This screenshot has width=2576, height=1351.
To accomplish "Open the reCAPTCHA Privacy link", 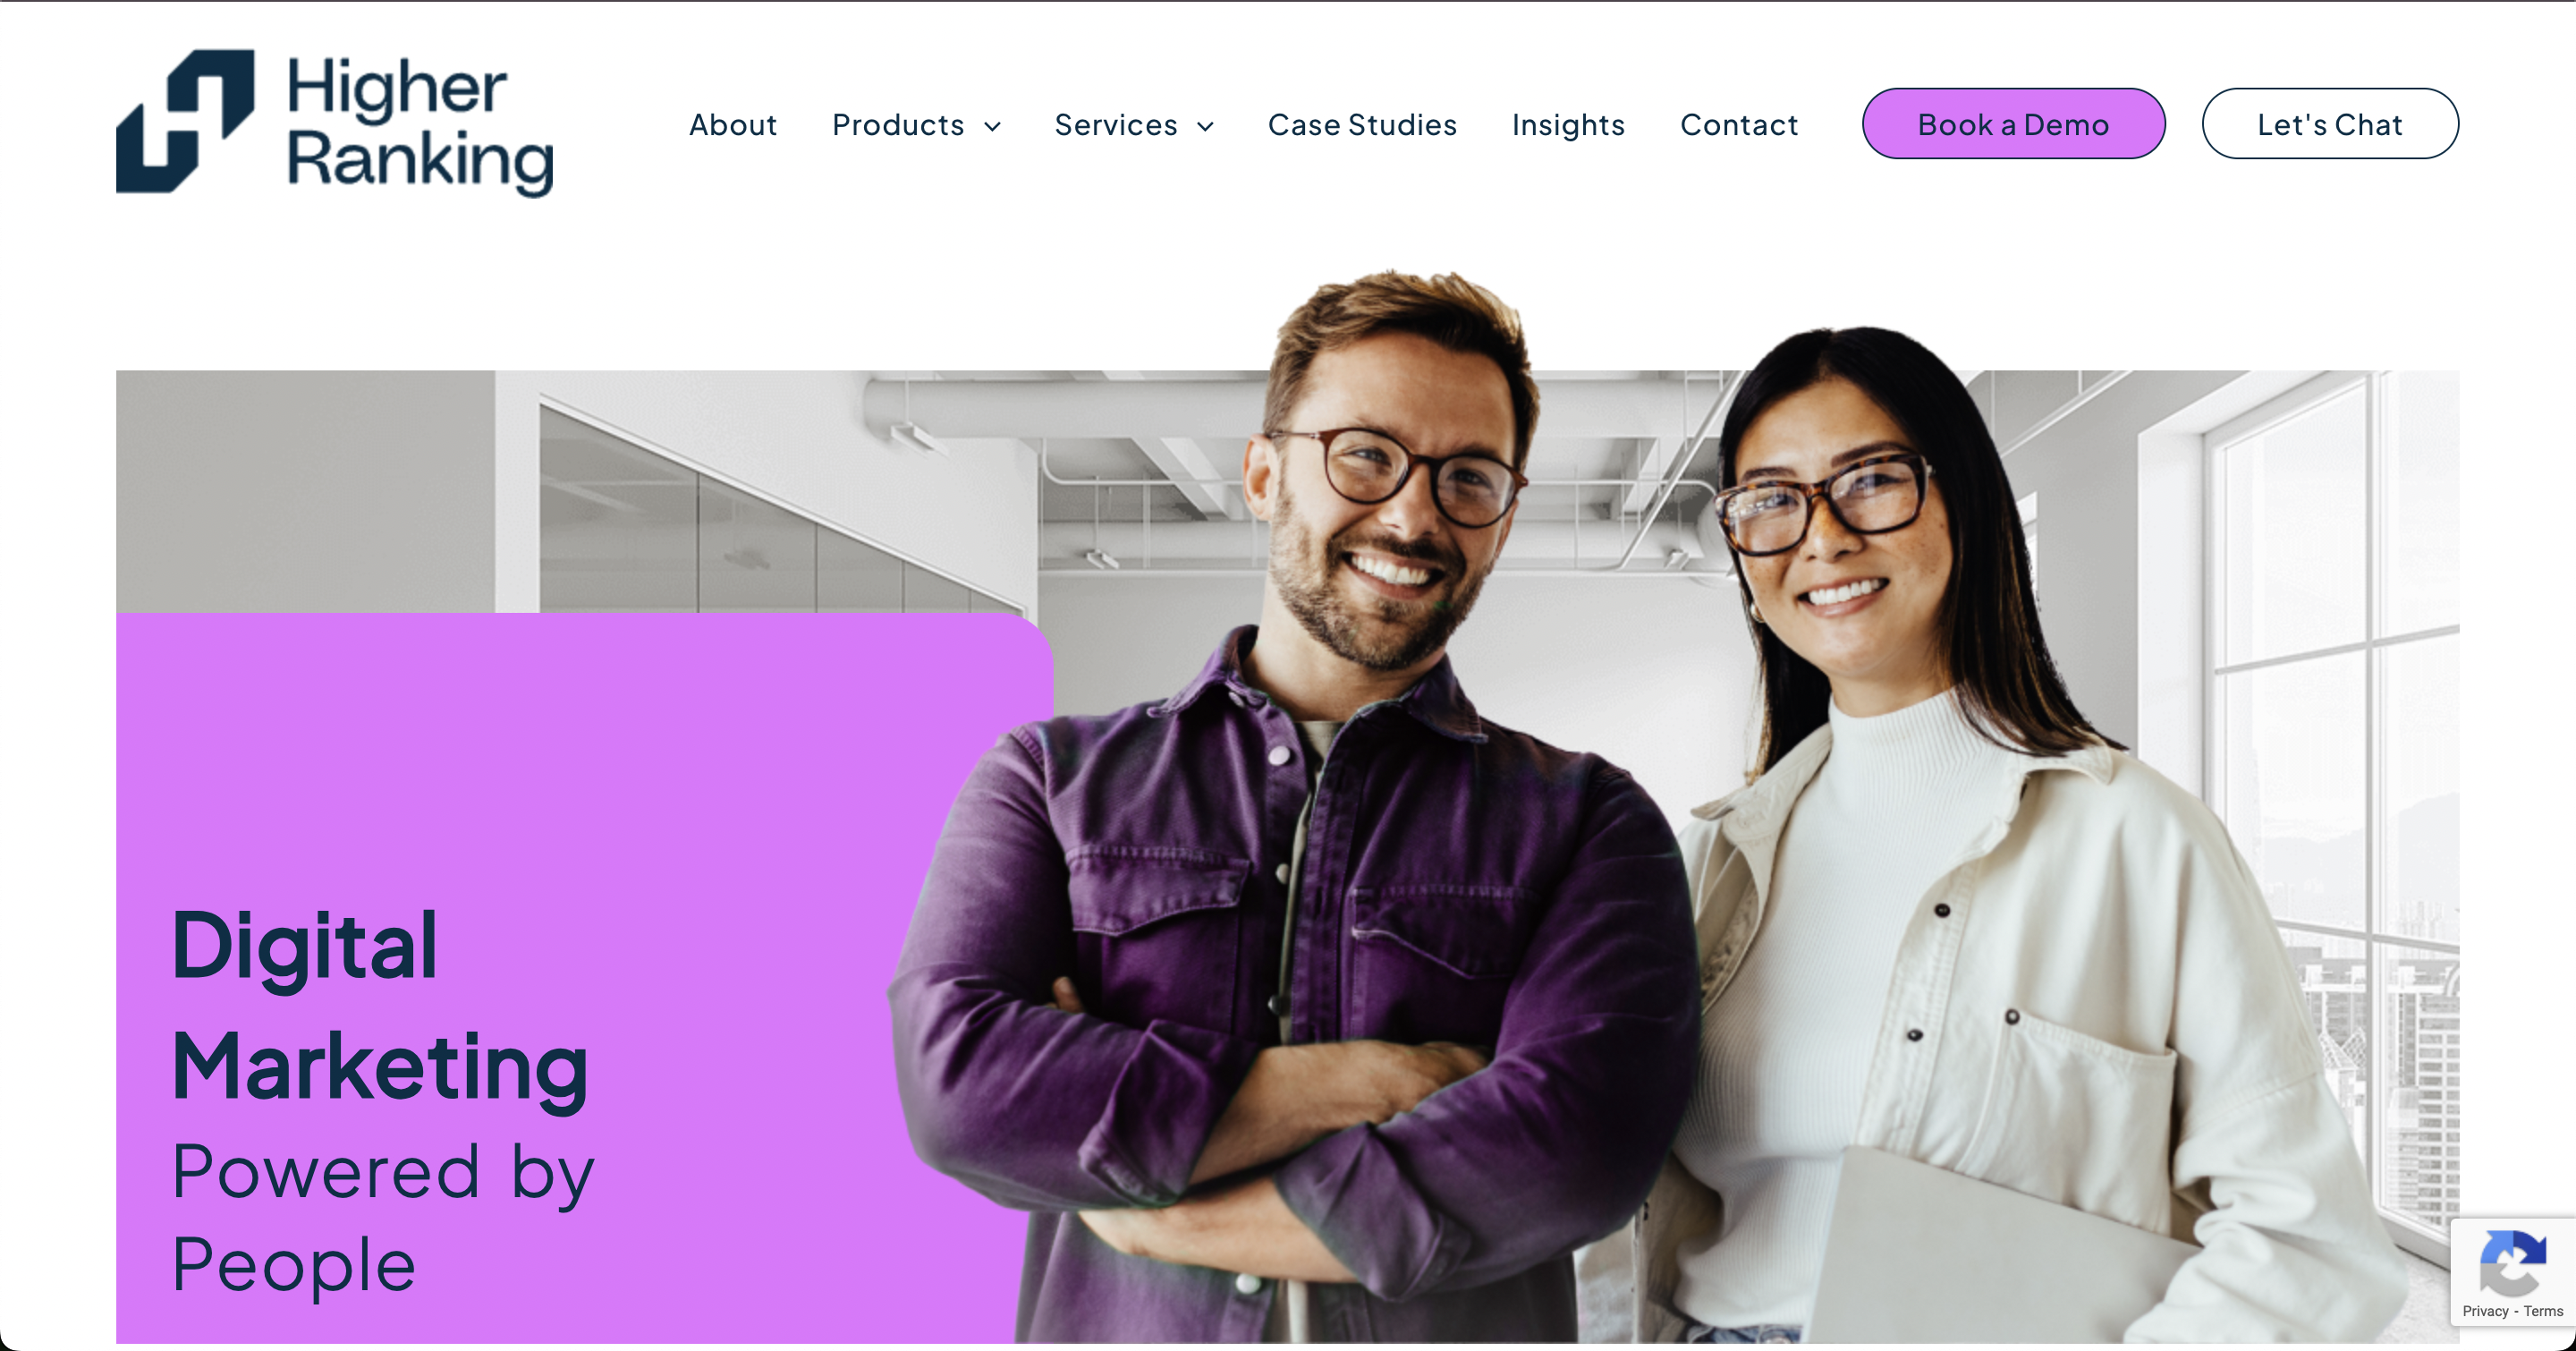I will pos(2485,1311).
